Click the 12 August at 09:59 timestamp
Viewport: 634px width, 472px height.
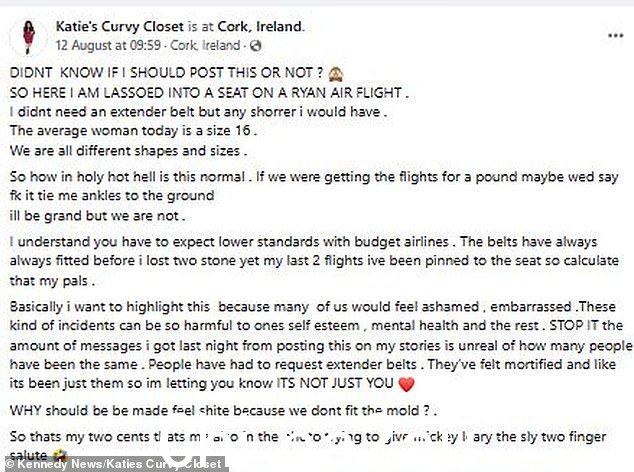(x=108, y=45)
